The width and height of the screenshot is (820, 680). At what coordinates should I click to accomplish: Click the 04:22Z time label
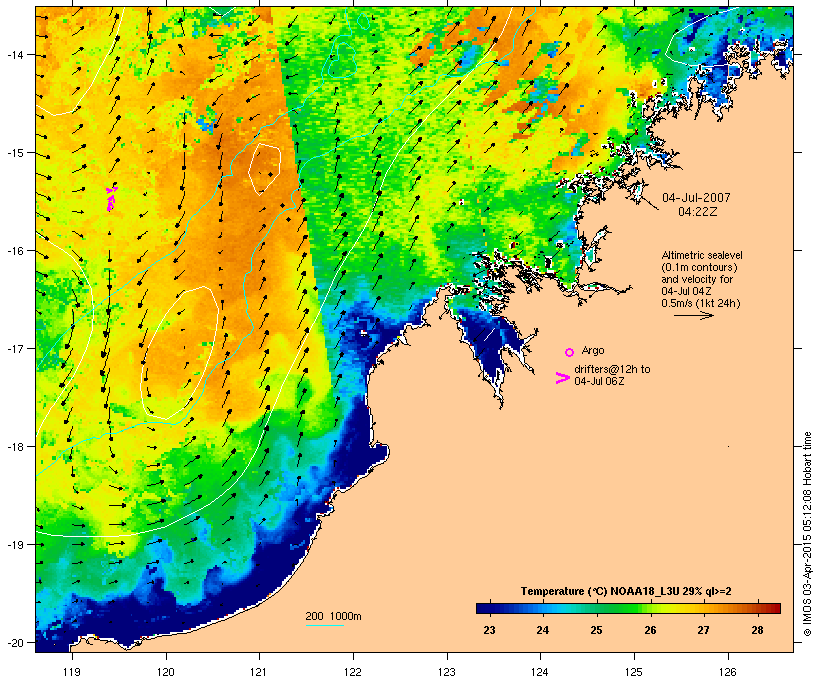pos(698,212)
